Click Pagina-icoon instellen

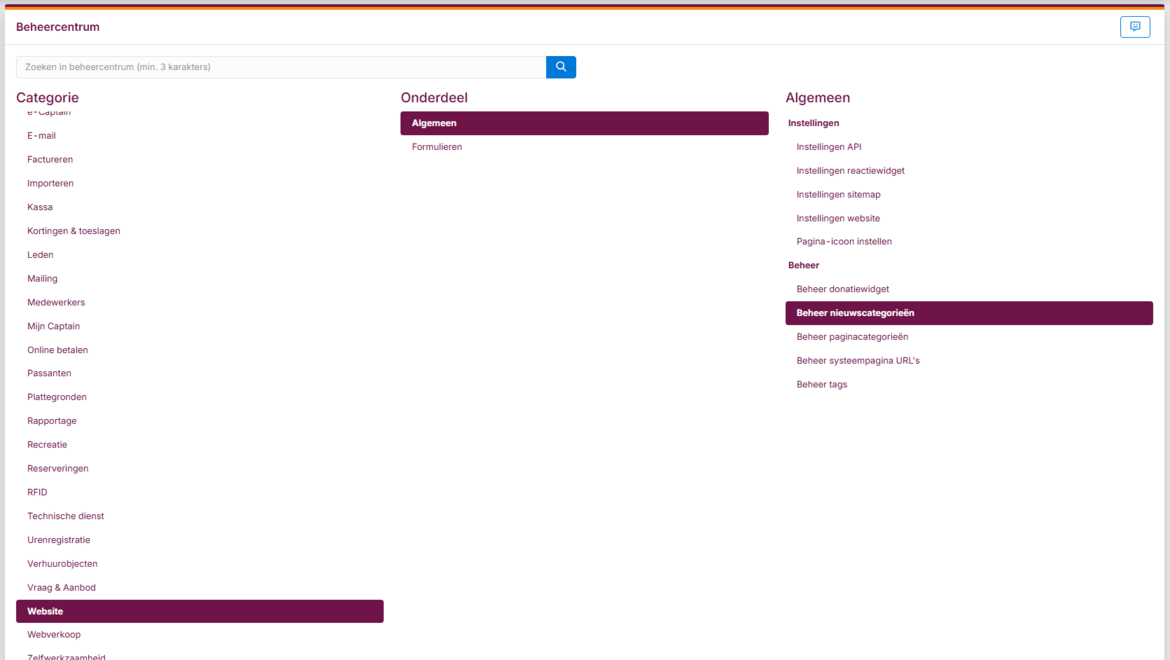coord(844,242)
